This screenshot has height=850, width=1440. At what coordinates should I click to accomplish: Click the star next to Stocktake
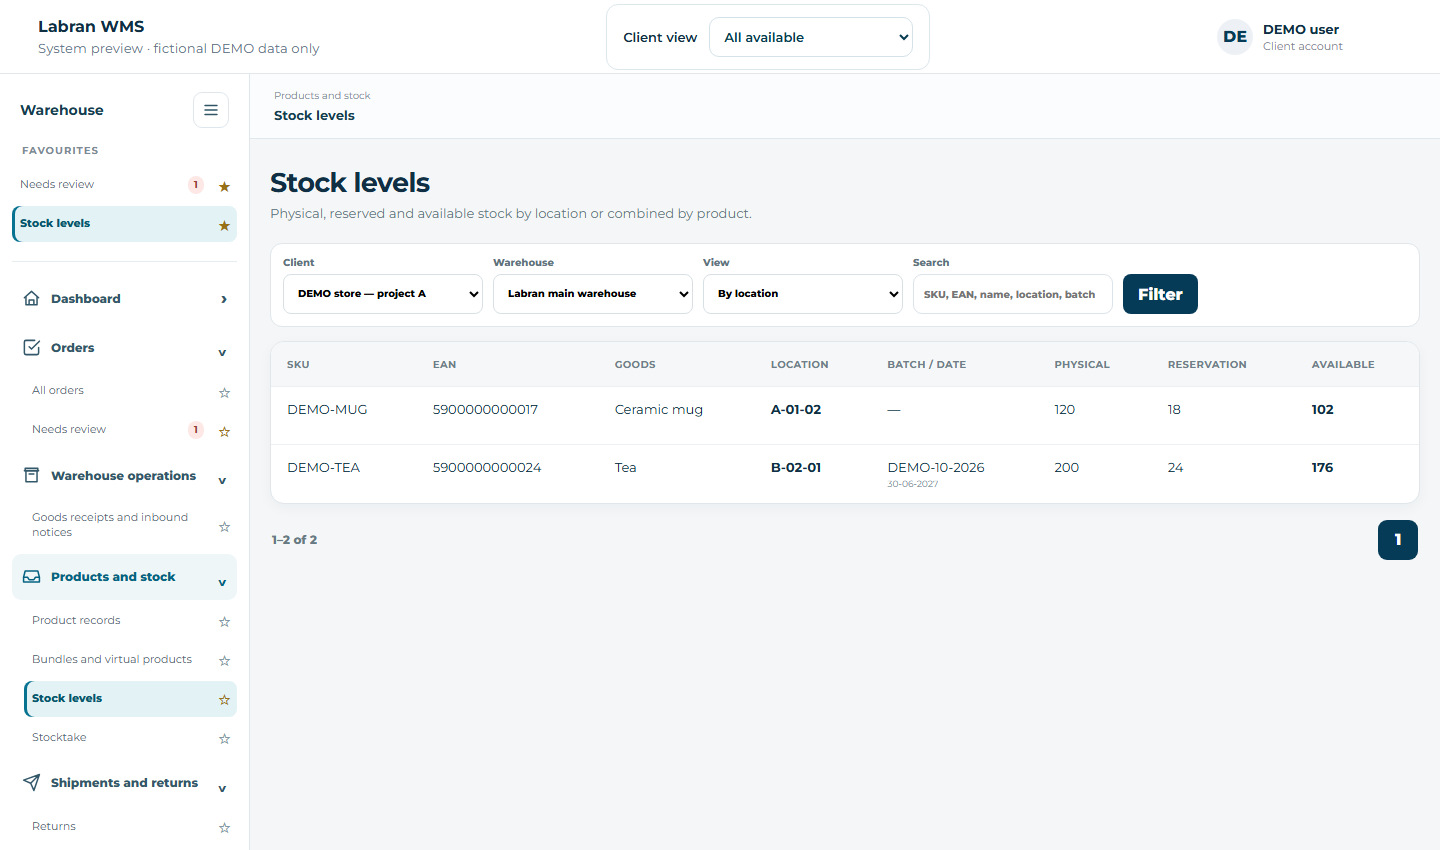click(x=224, y=739)
